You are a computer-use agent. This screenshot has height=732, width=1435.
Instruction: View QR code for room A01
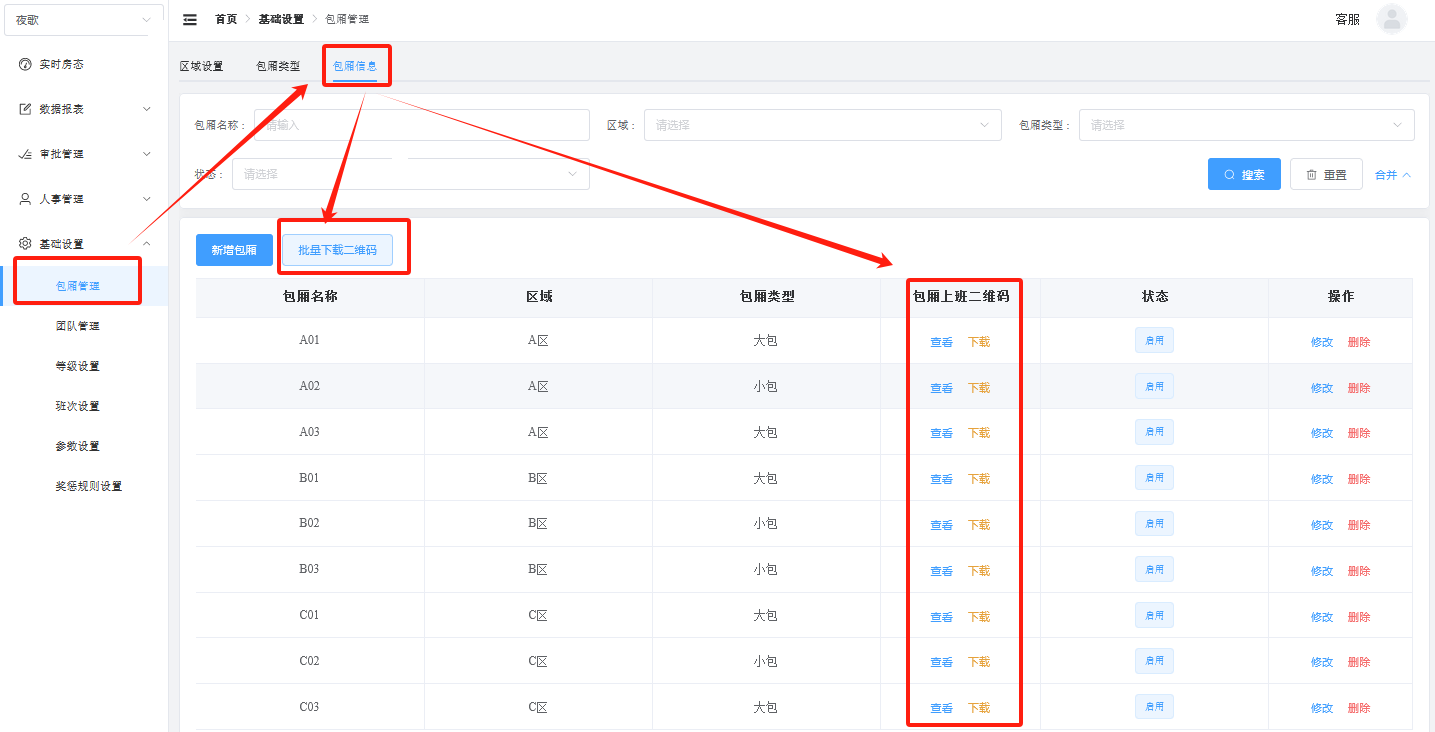[x=941, y=342]
